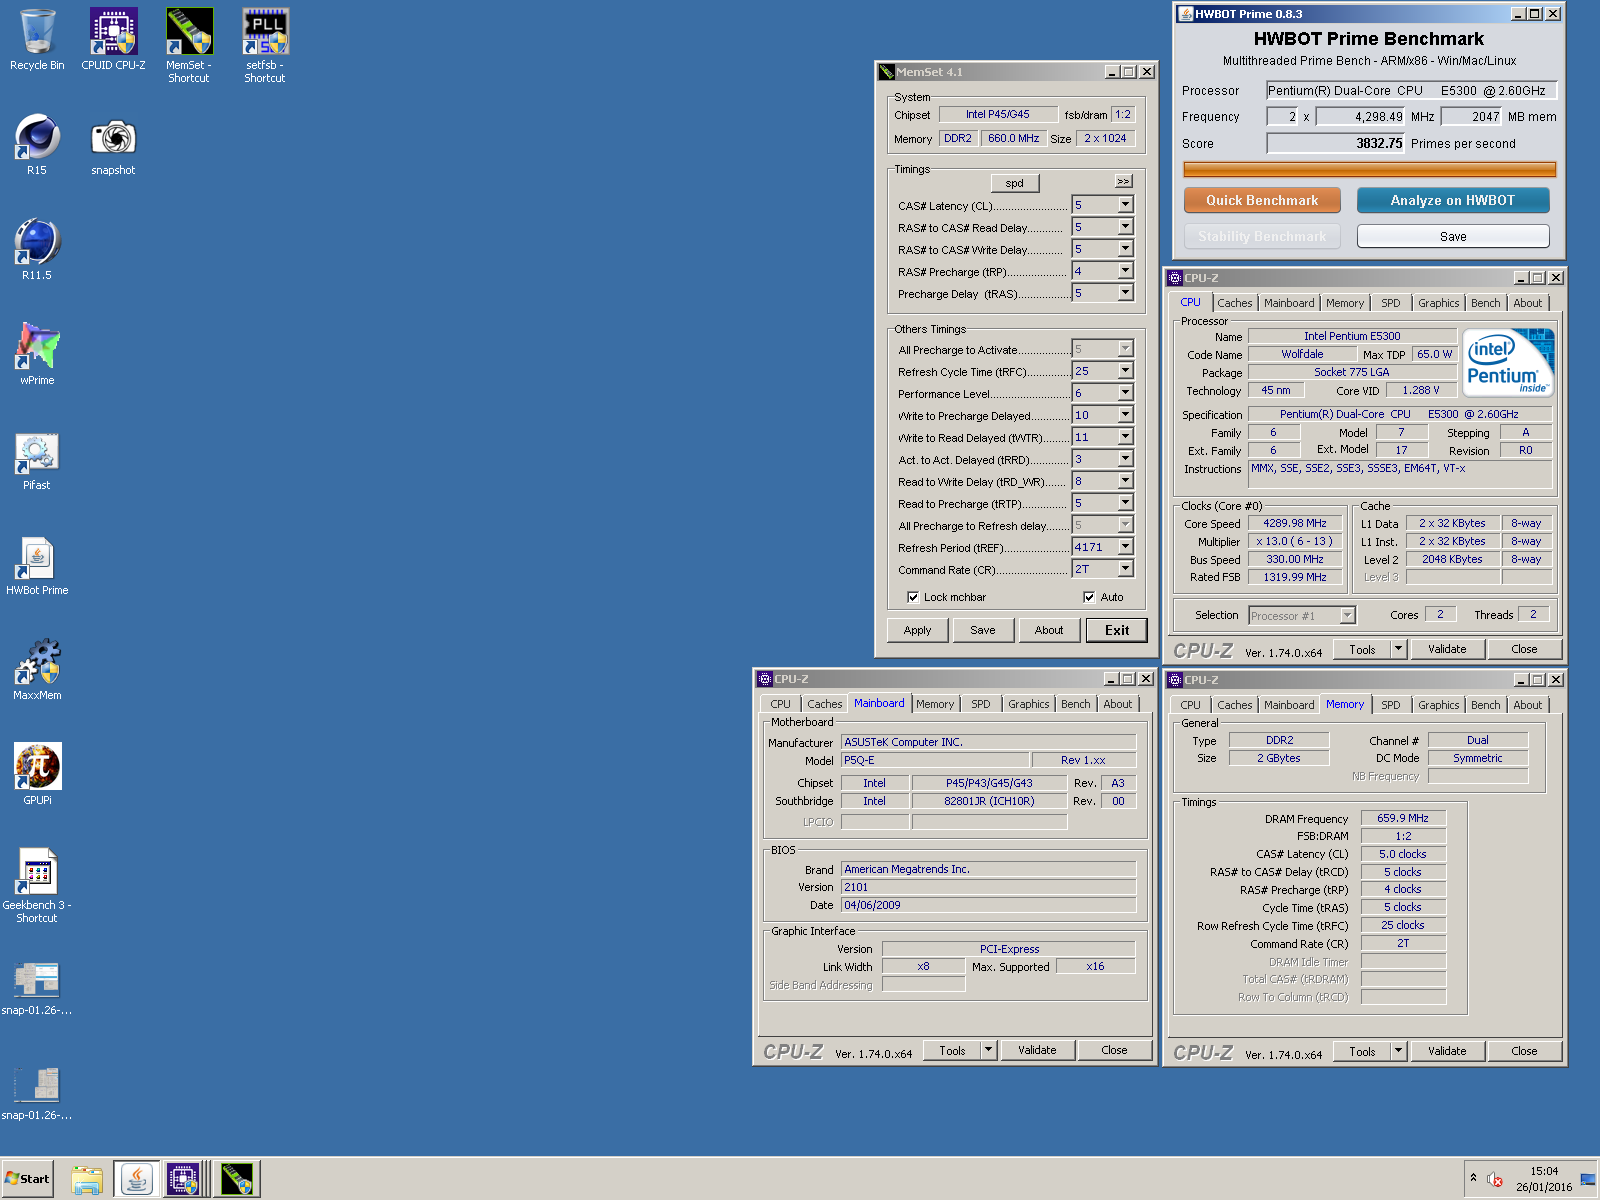The image size is (1600, 1200).
Task: Click the Score field showing 3832.75
Action: [x=1335, y=144]
